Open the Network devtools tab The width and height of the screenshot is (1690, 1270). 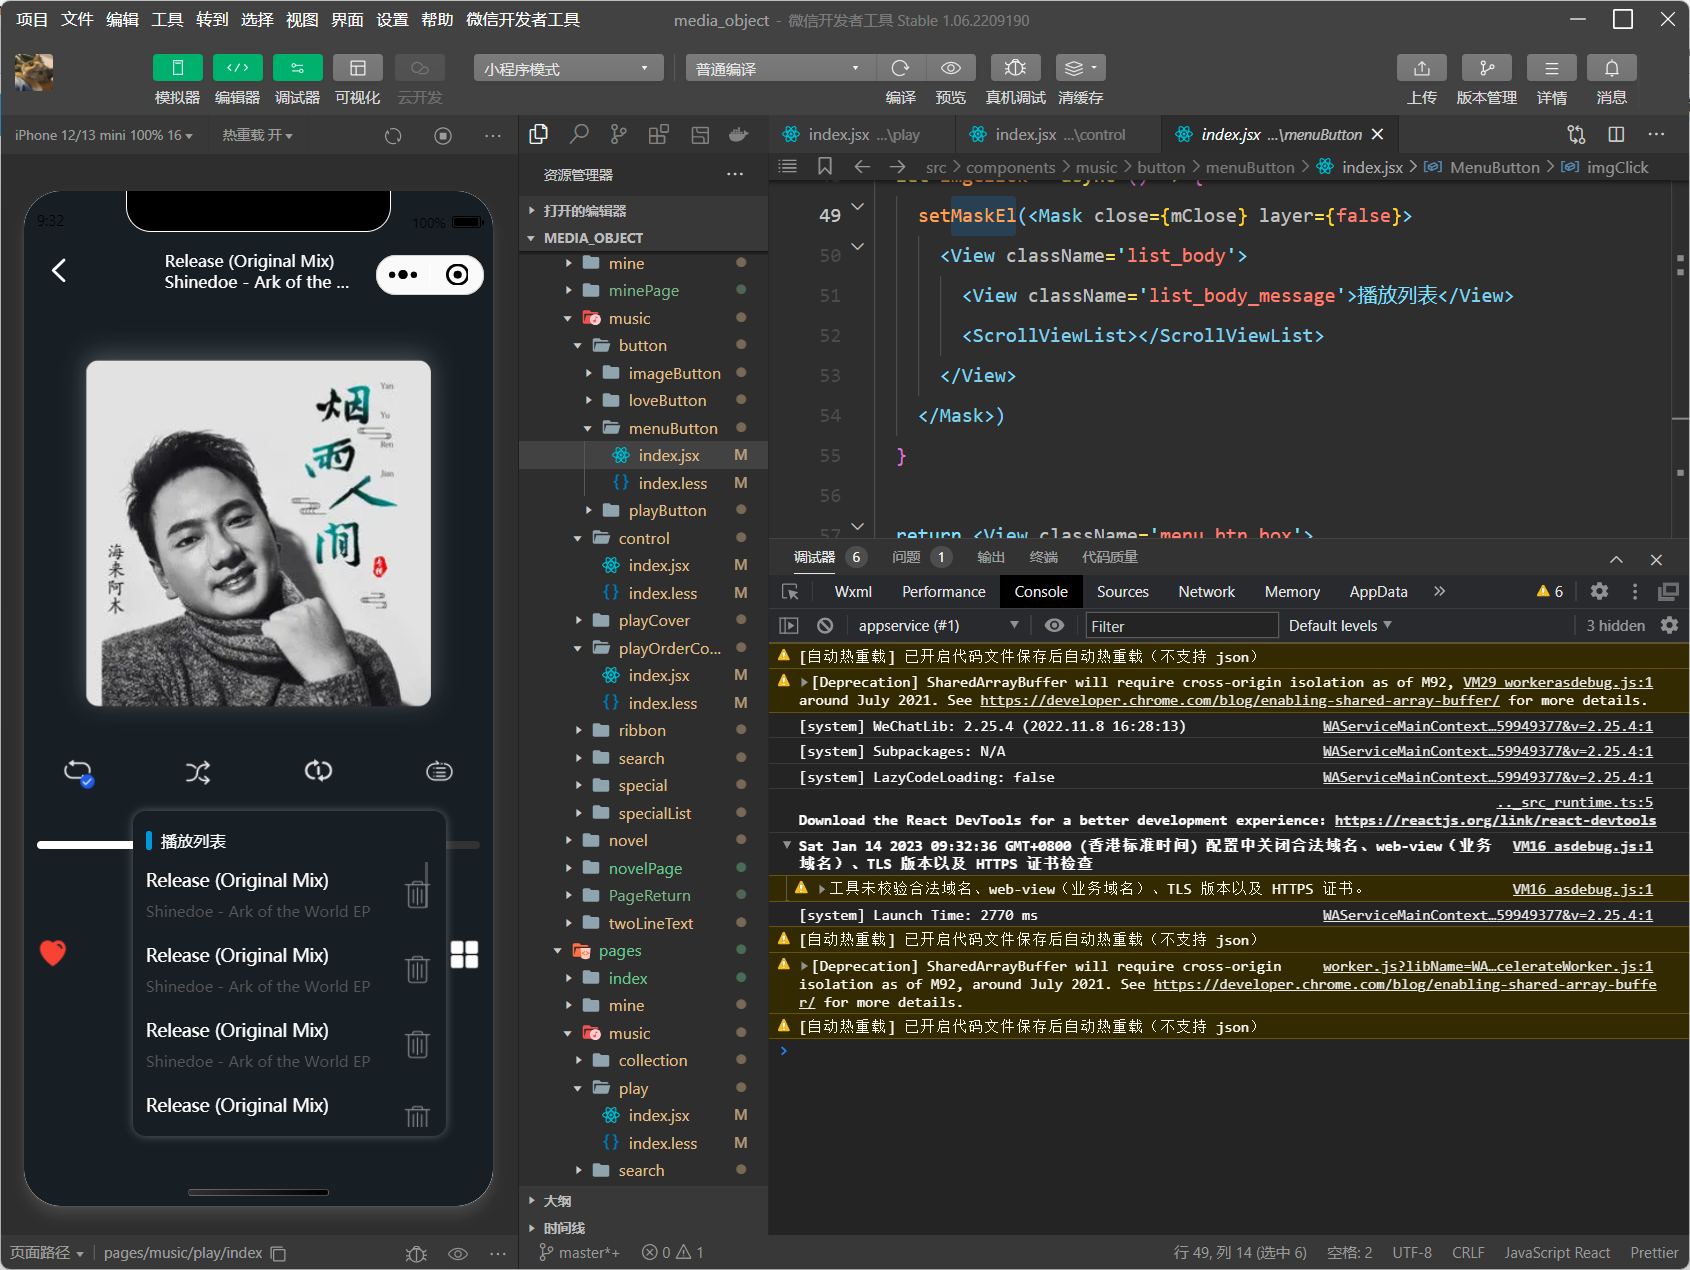[1206, 592]
